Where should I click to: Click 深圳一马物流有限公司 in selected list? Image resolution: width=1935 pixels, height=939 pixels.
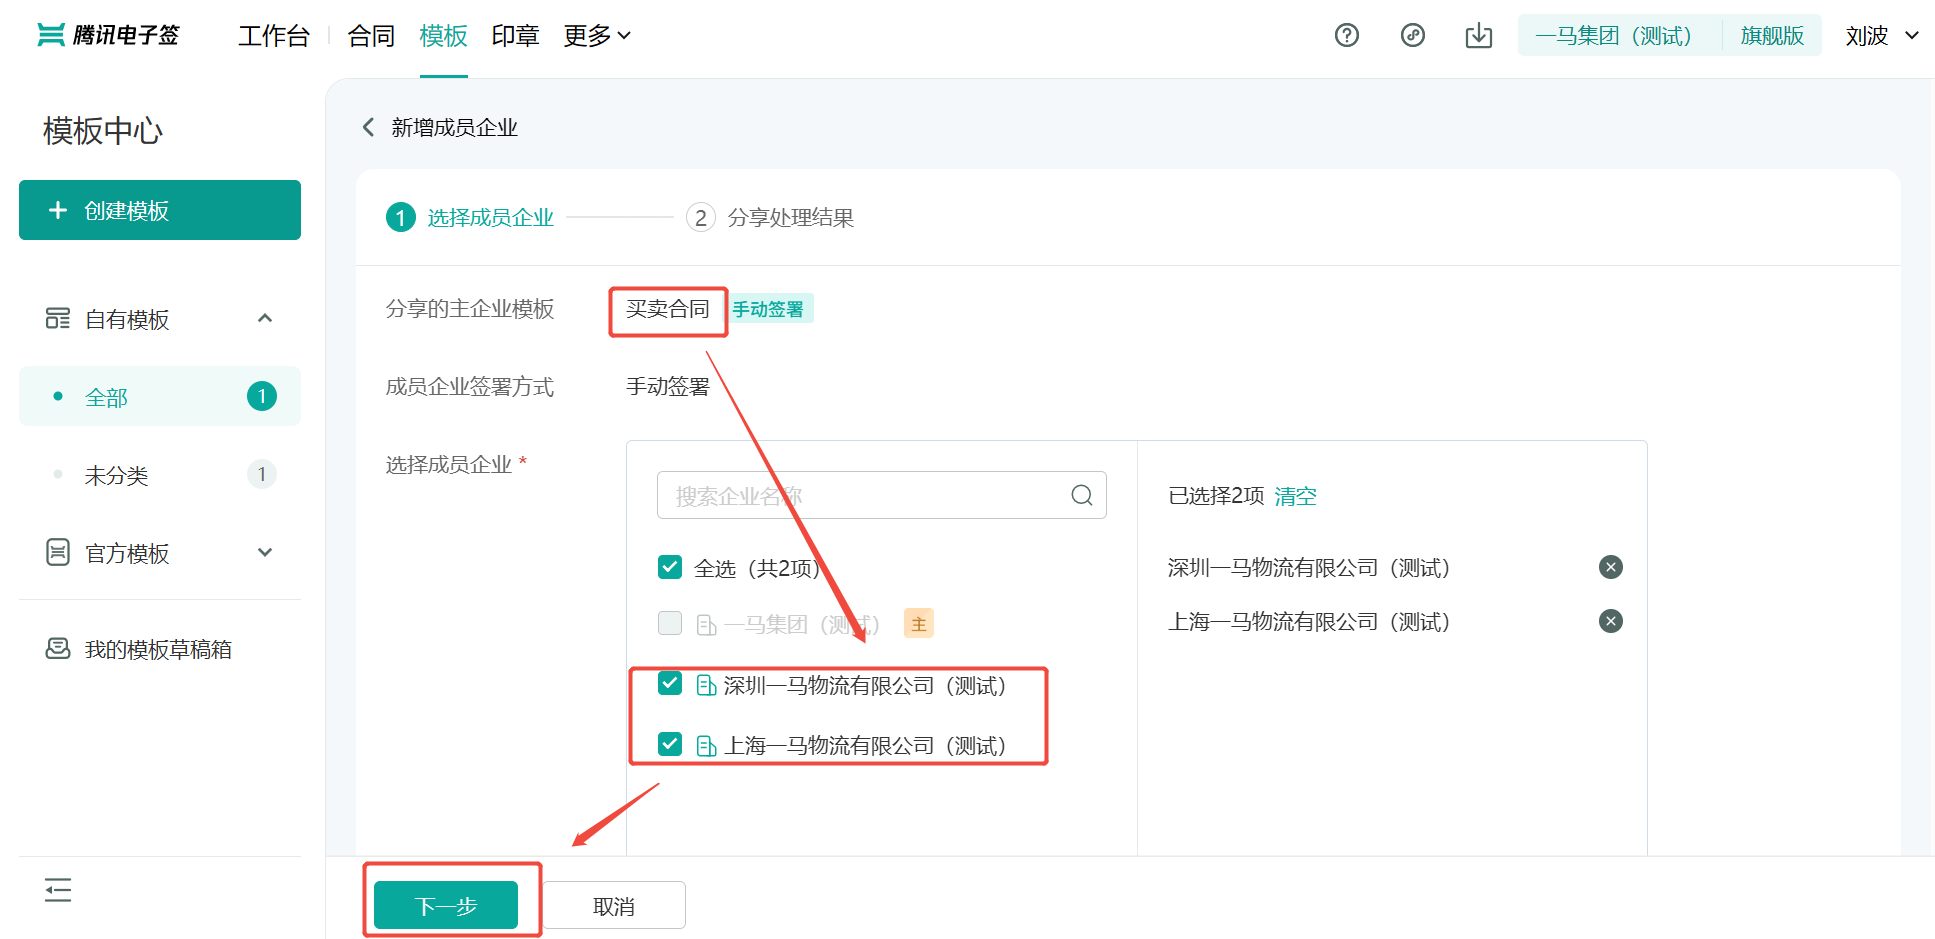(x=1309, y=568)
